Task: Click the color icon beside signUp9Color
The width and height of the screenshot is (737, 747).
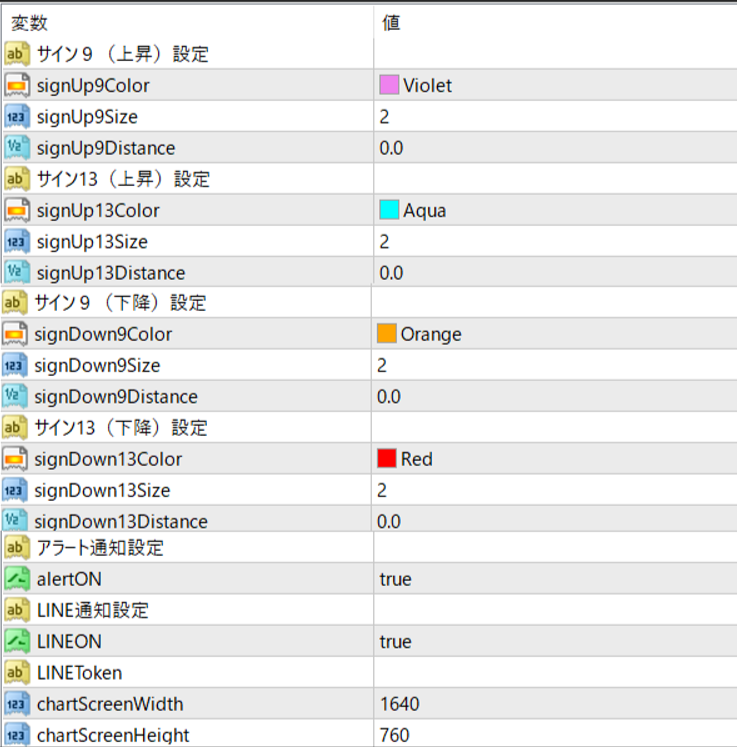Action: coord(17,86)
